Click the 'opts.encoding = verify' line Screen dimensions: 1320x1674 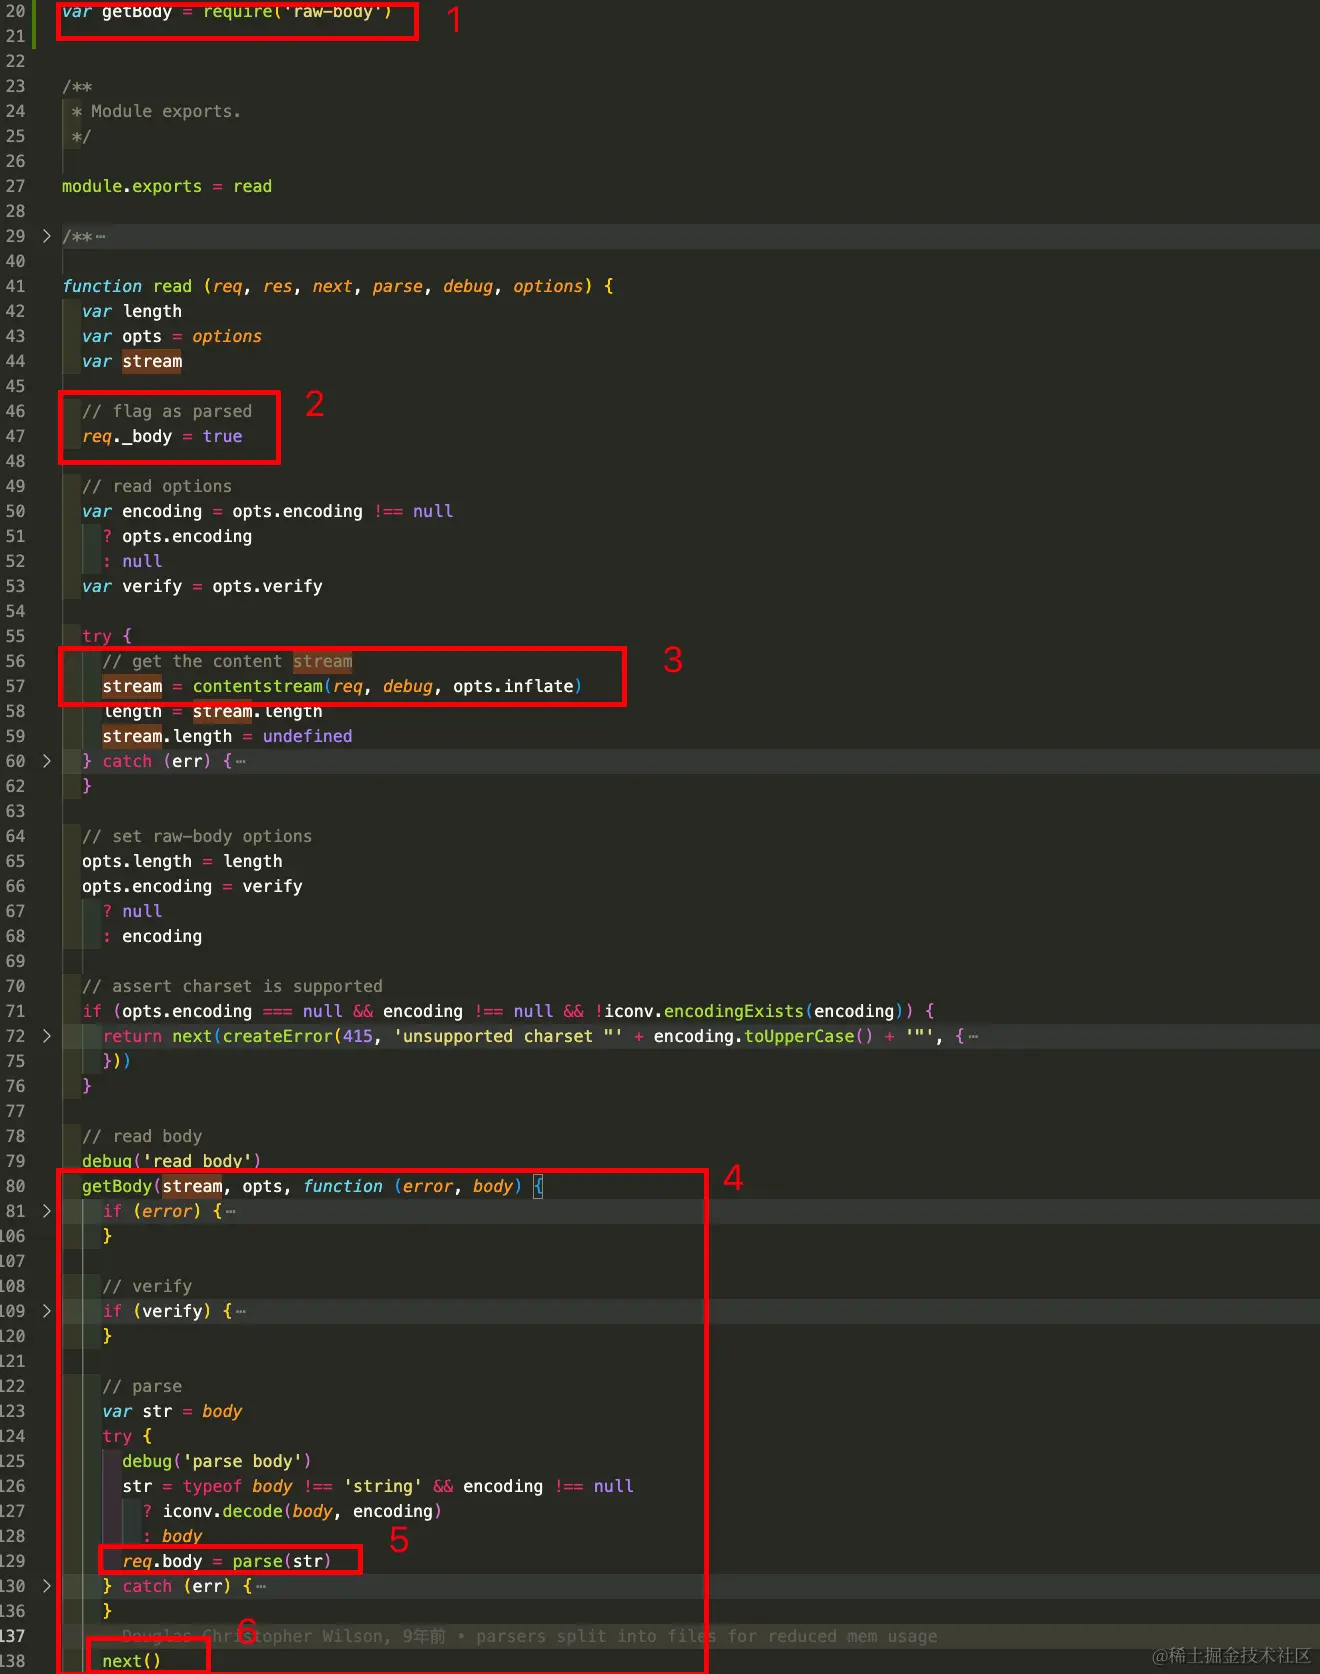pos(192,886)
